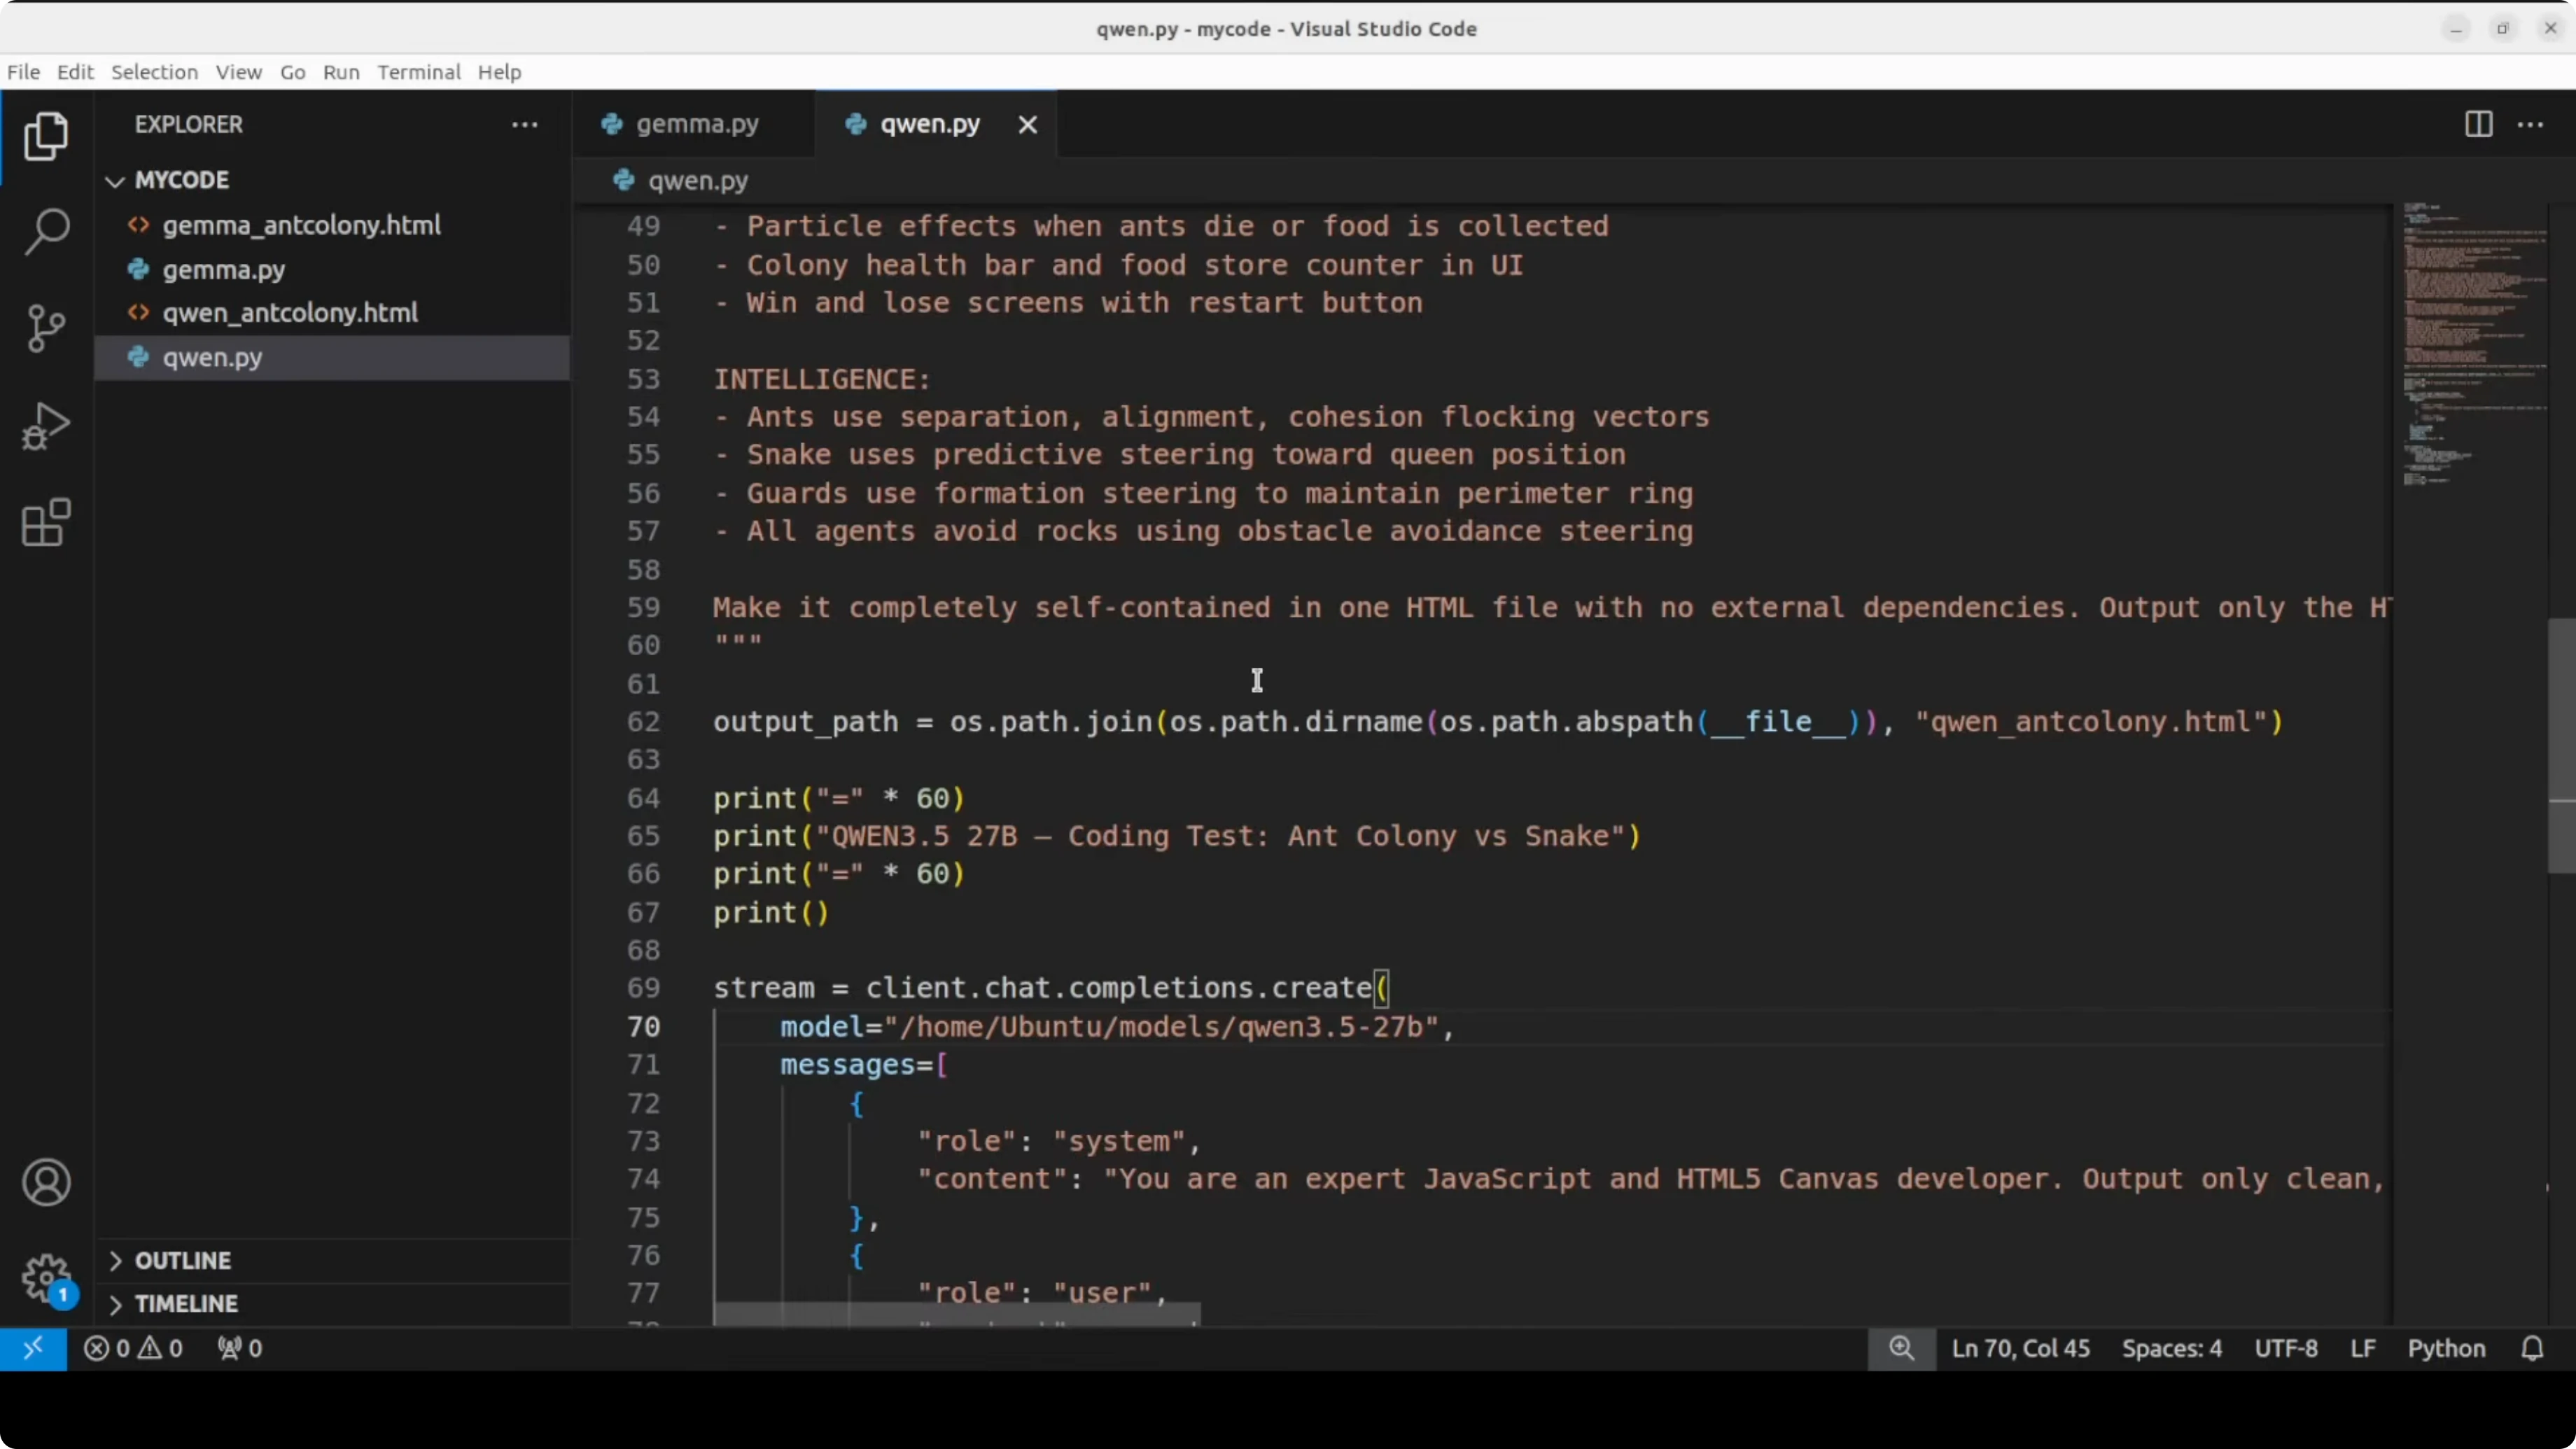The image size is (2576, 1449).
Task: Open qwen_antcolony.html in the explorer
Action: 289,313
